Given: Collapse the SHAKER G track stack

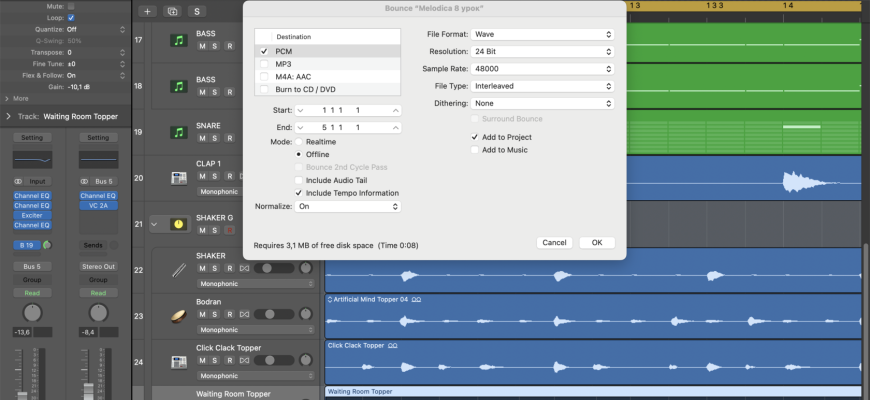Looking at the screenshot, I should 154,224.
